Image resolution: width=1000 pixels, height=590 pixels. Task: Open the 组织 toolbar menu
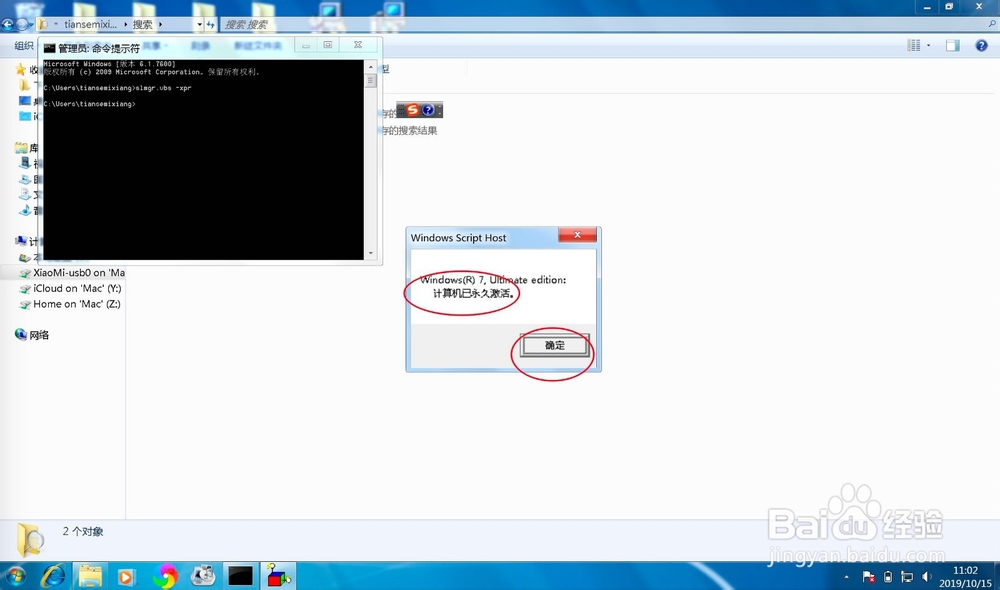click(x=24, y=45)
